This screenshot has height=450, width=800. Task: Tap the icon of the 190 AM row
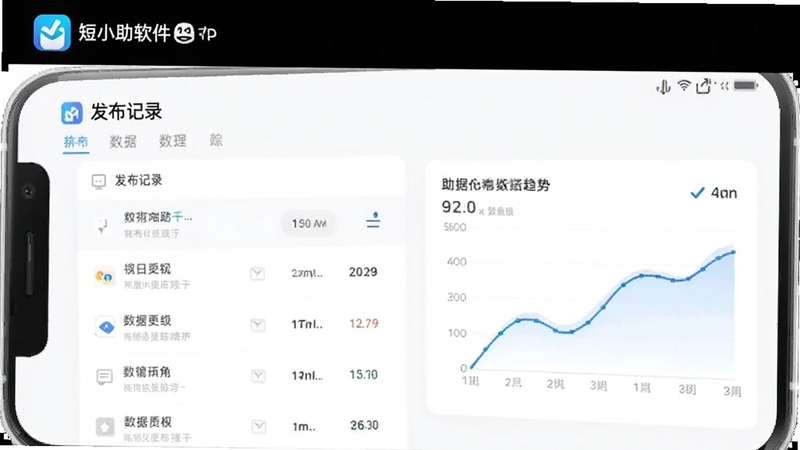pos(103,225)
